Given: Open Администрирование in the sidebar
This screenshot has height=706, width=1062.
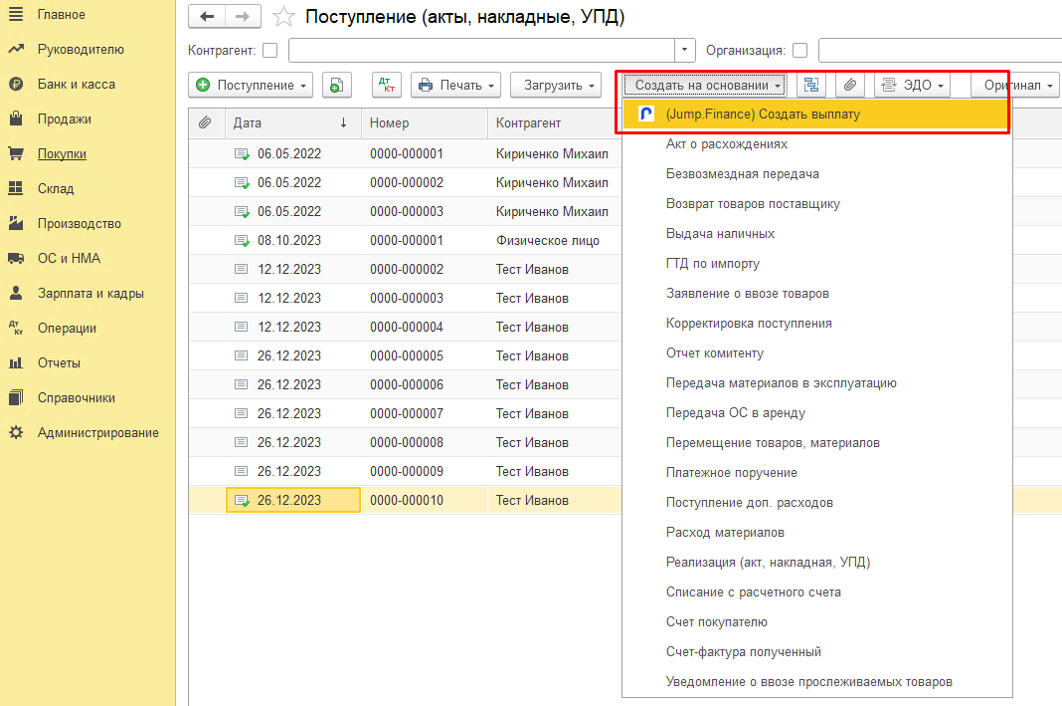Looking at the screenshot, I should point(98,433).
